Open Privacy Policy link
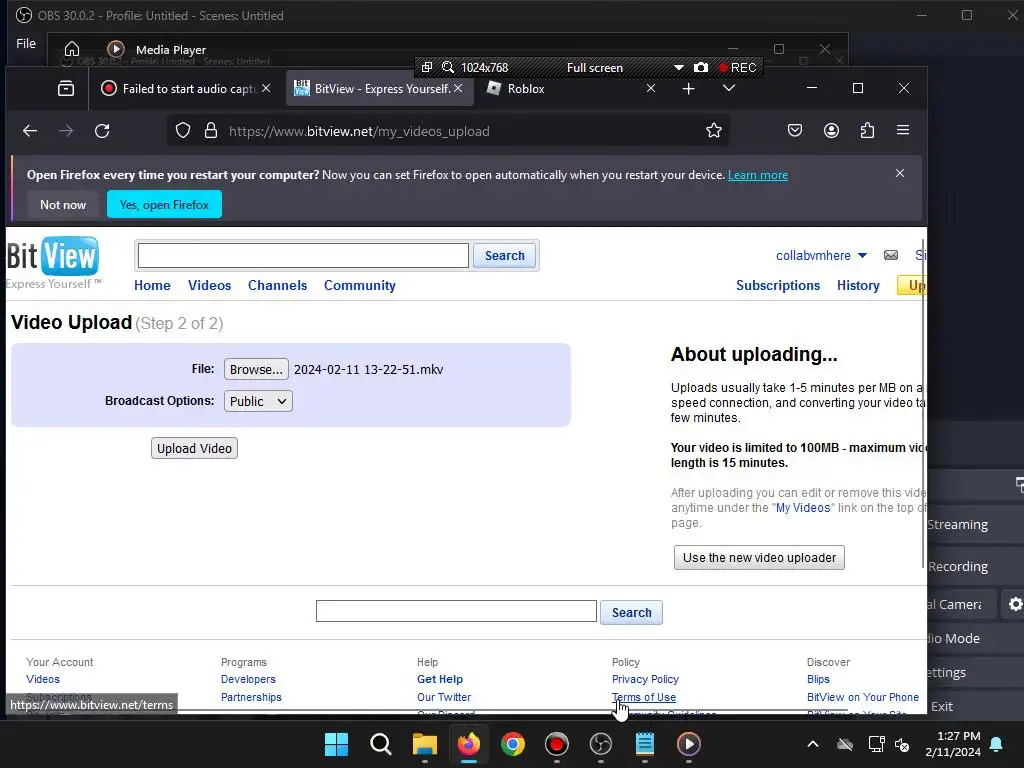Screen dimensions: 1024x768 (x=645, y=679)
